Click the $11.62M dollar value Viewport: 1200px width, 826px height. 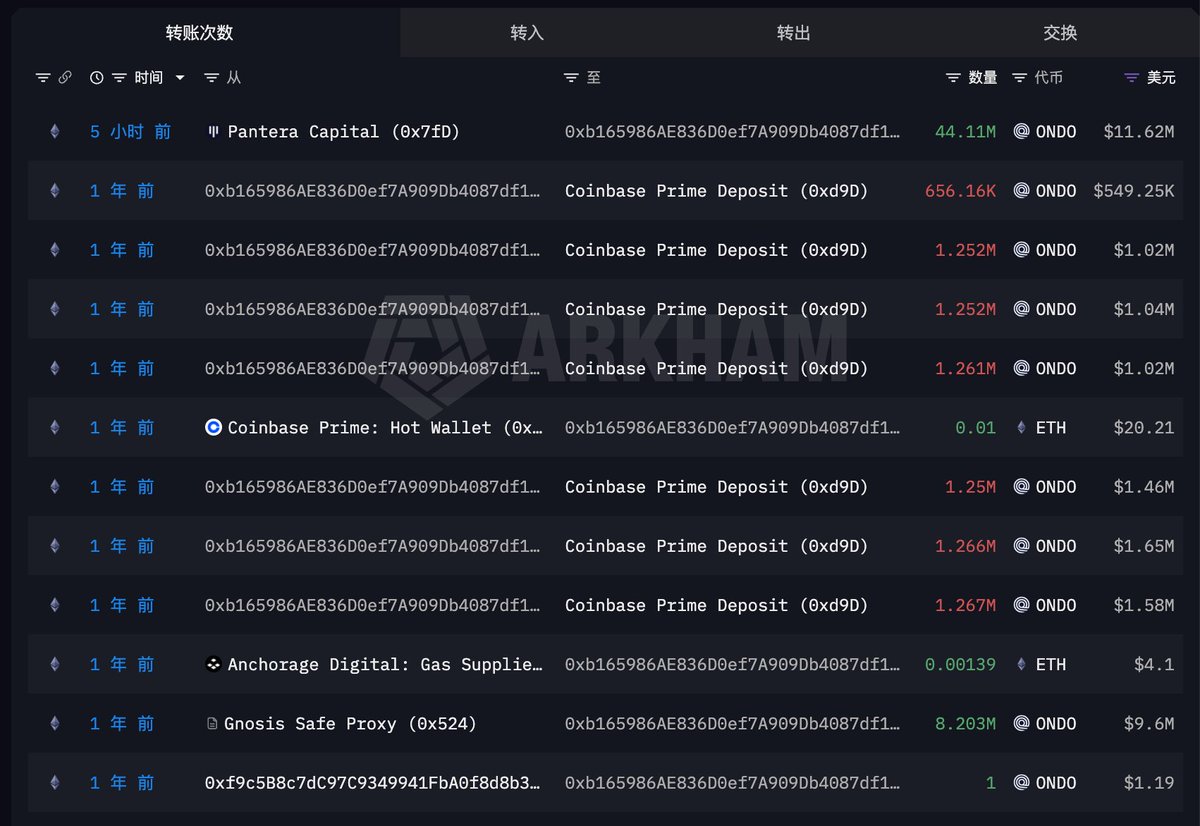[1139, 131]
